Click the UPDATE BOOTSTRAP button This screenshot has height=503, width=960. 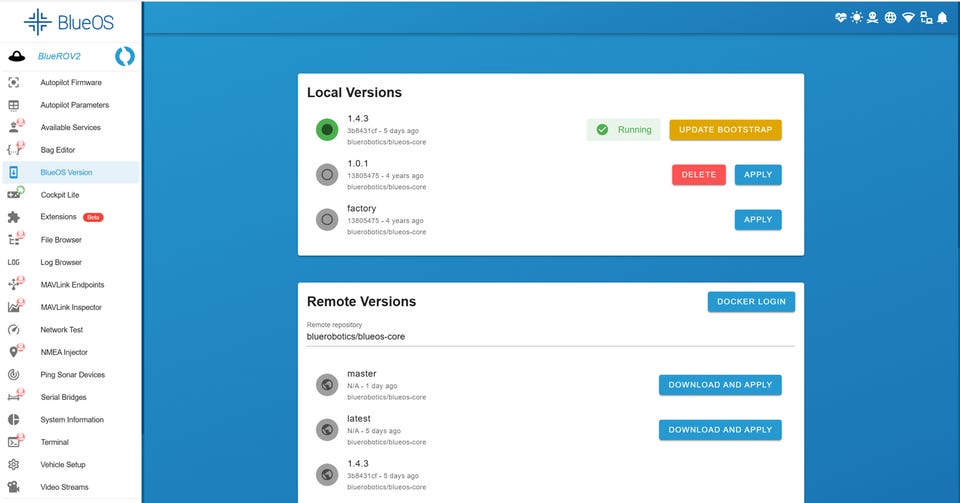click(x=726, y=130)
